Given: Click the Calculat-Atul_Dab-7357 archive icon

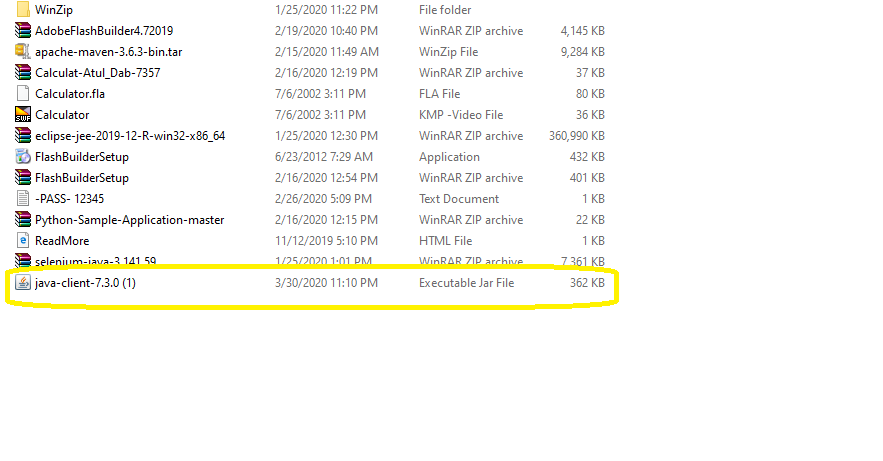Looking at the screenshot, I should (23, 73).
